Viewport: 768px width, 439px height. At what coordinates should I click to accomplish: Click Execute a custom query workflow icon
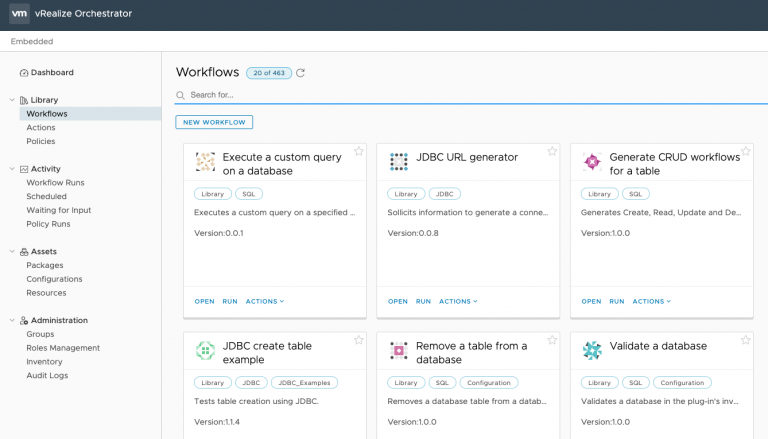point(205,162)
